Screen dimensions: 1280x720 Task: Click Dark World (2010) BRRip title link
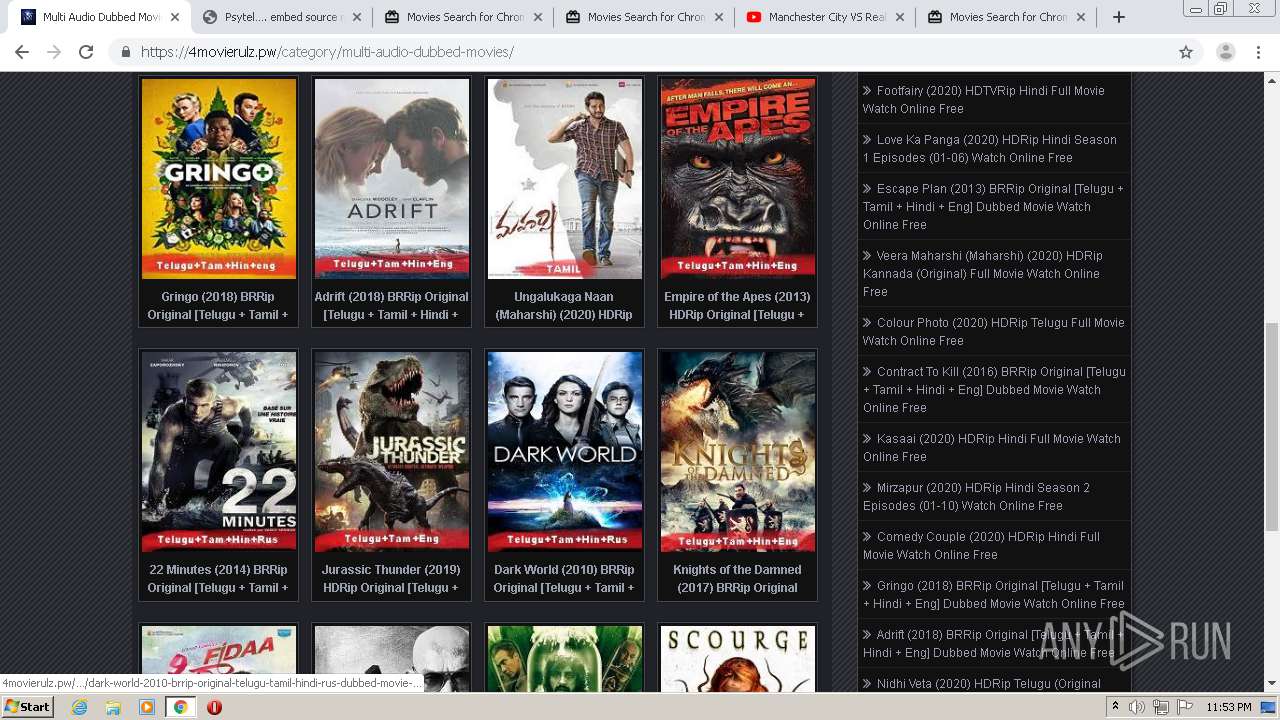[565, 578]
